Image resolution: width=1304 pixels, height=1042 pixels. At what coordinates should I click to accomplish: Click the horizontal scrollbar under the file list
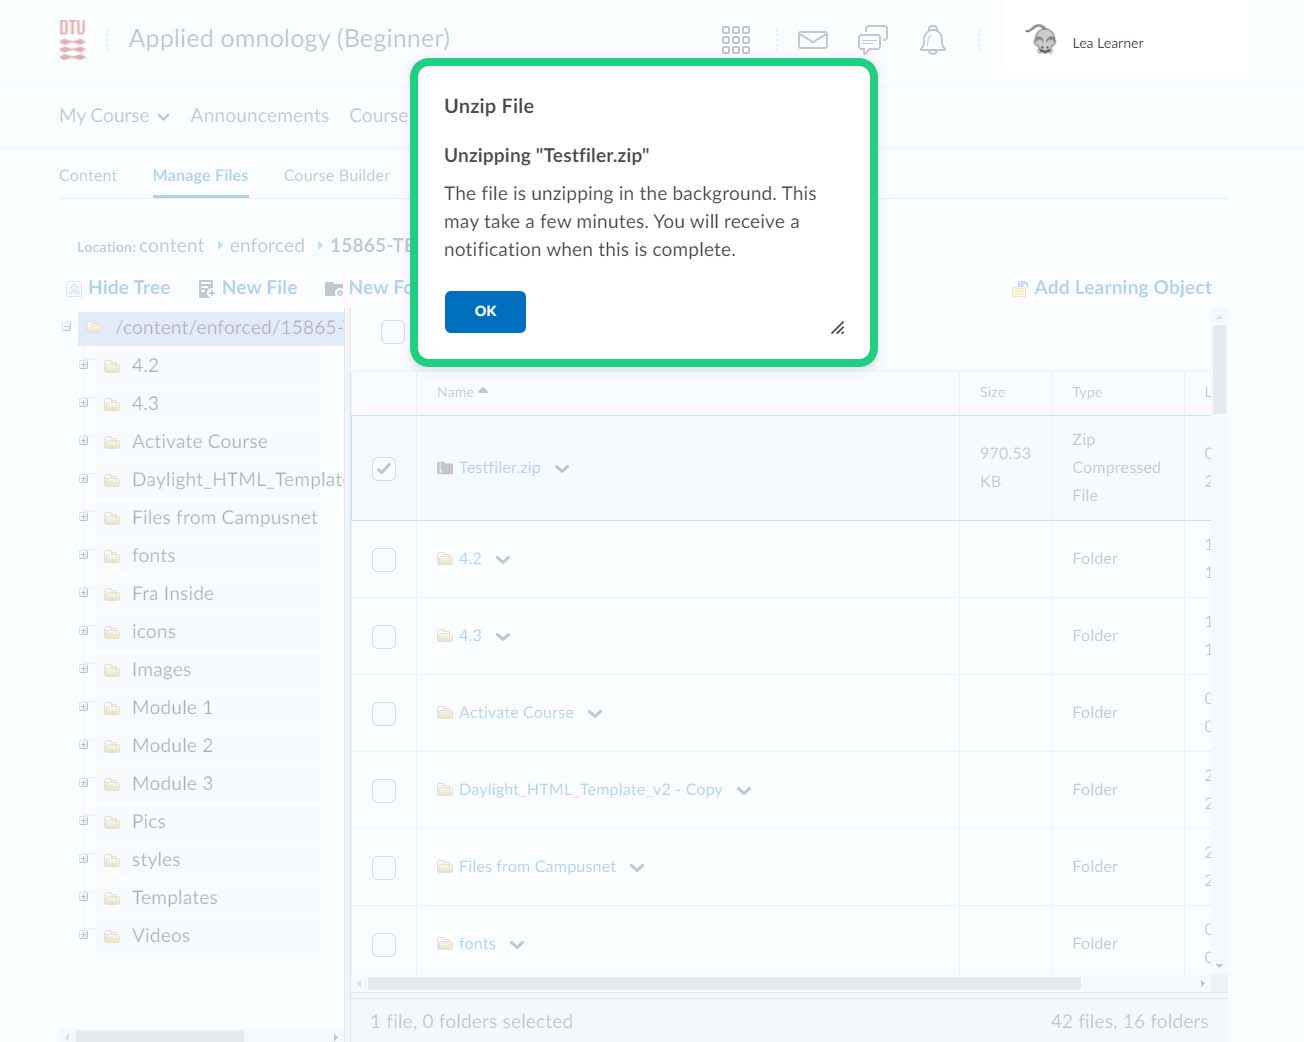780,984
